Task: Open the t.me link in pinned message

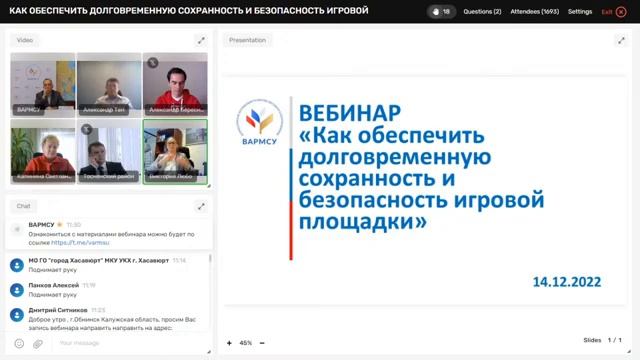Action: 80,242
